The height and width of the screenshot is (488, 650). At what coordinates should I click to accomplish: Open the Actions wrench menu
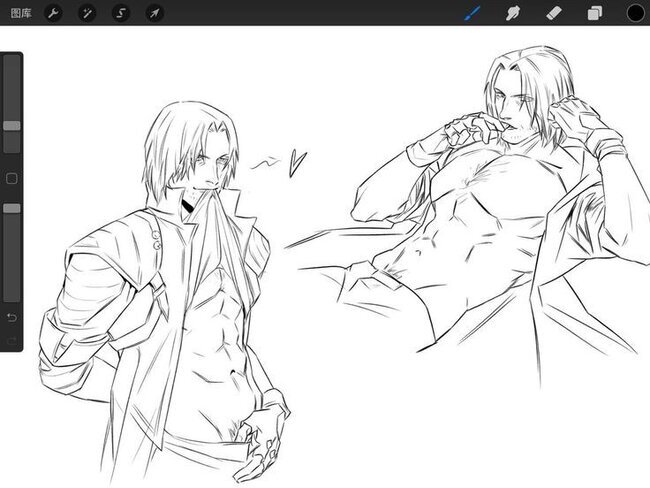click(56, 13)
